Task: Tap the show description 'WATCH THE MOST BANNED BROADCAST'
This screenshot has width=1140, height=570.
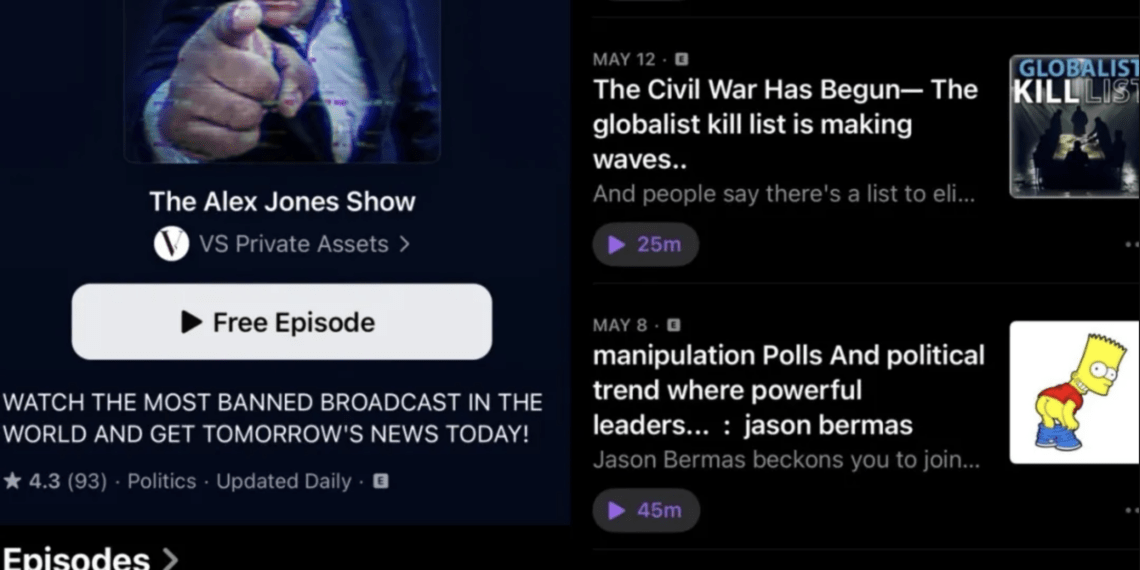Action: point(273,418)
